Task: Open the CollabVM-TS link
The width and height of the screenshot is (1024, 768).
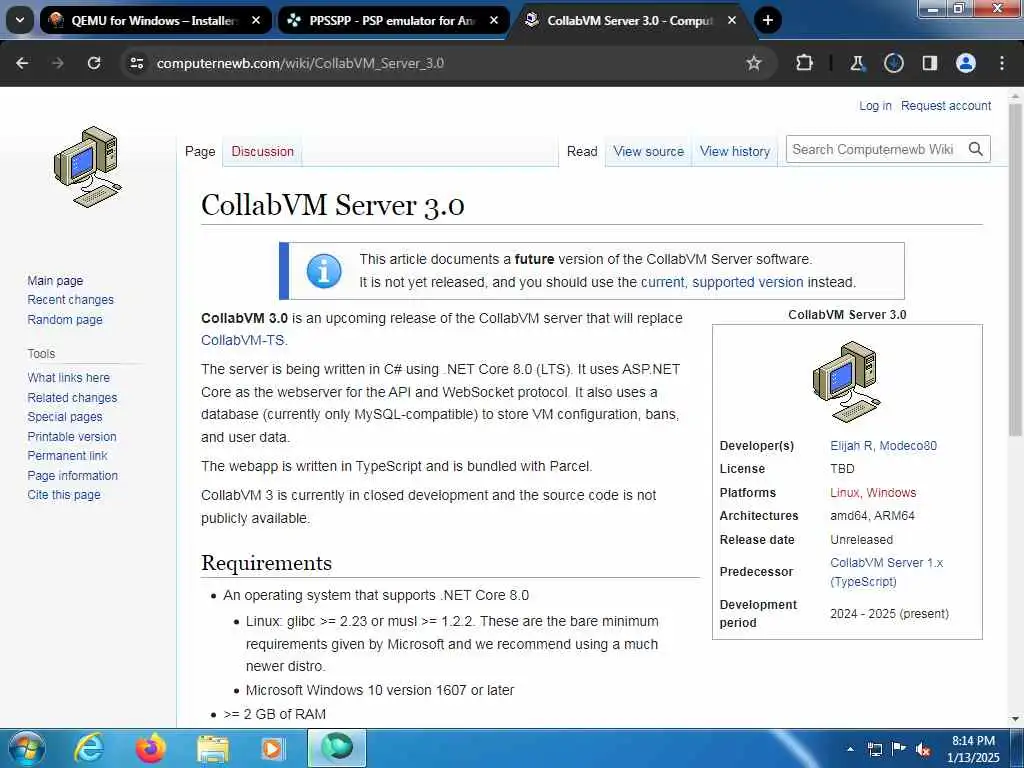Action: (x=244, y=340)
